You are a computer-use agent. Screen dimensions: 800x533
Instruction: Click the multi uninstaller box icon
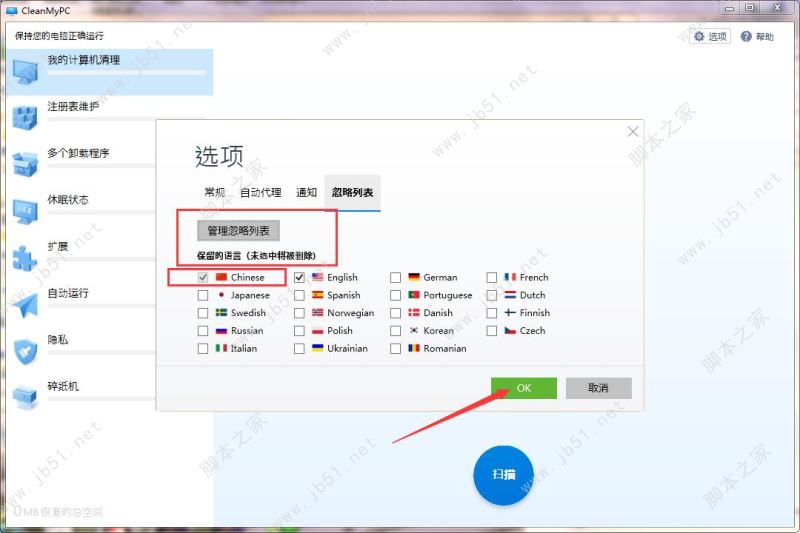tap(25, 164)
